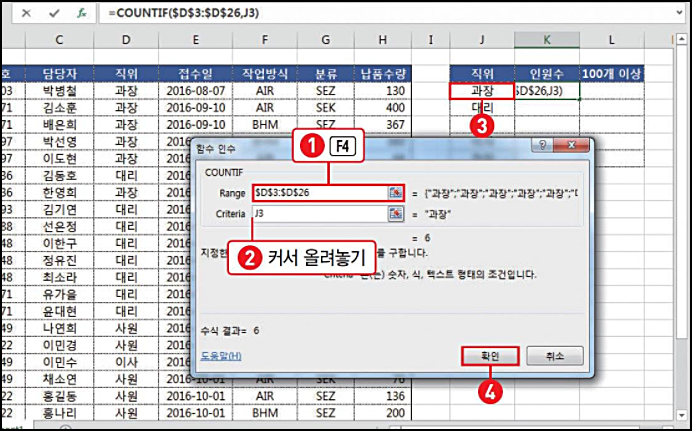Screen dimensions: 692x431
Task: Open the 도움말(H) help link
Action: point(221,356)
